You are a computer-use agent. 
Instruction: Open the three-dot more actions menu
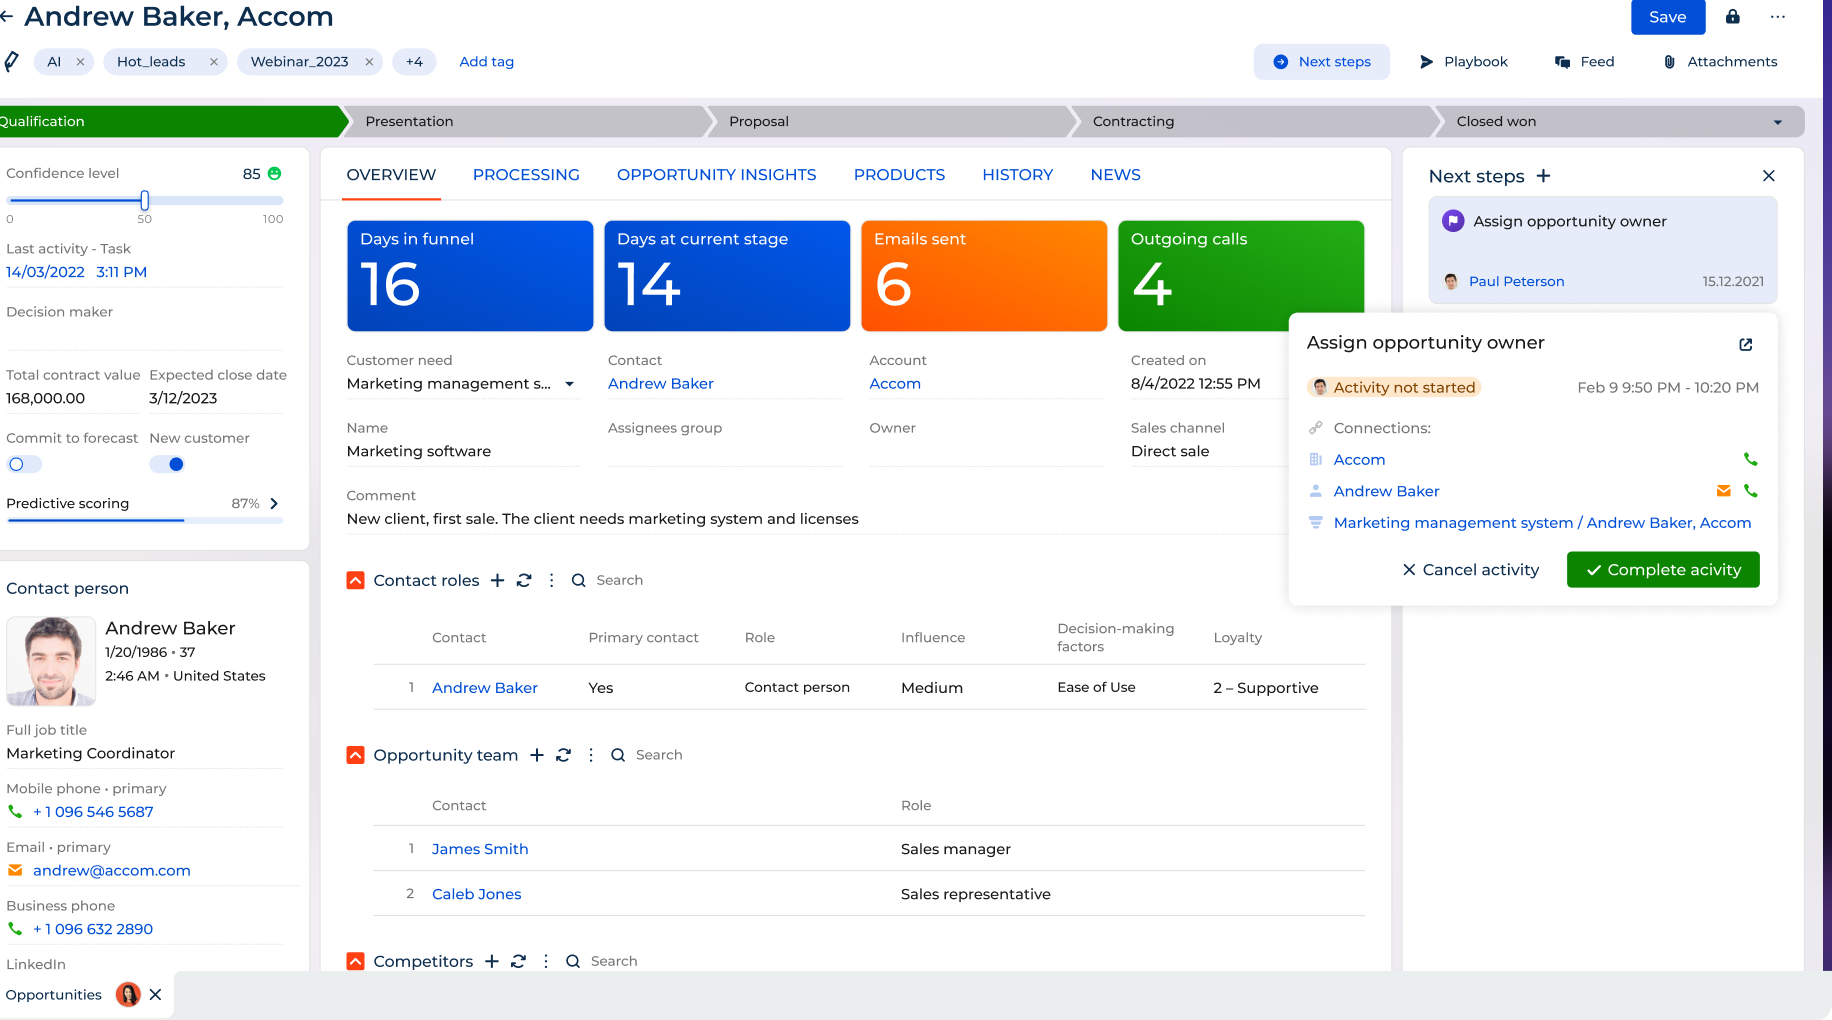coord(1777,17)
